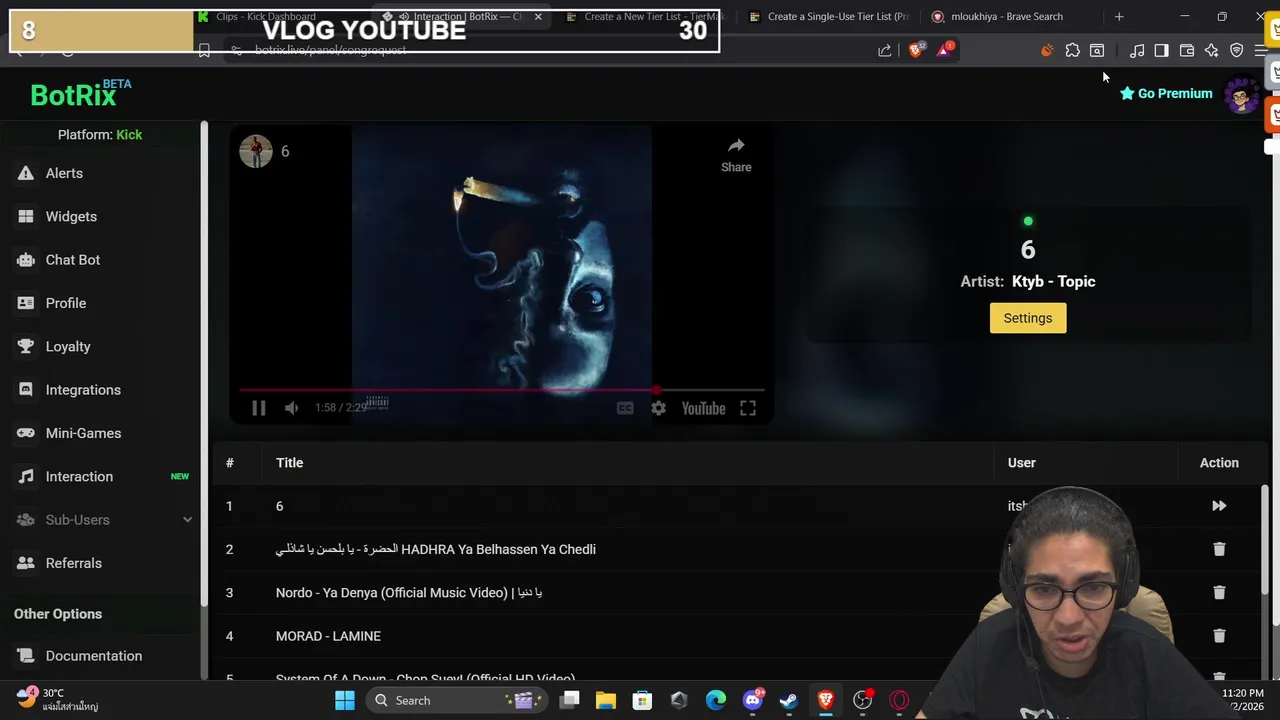Click Go Premium
Image resolution: width=1280 pixels, height=720 pixels.
1166,93
